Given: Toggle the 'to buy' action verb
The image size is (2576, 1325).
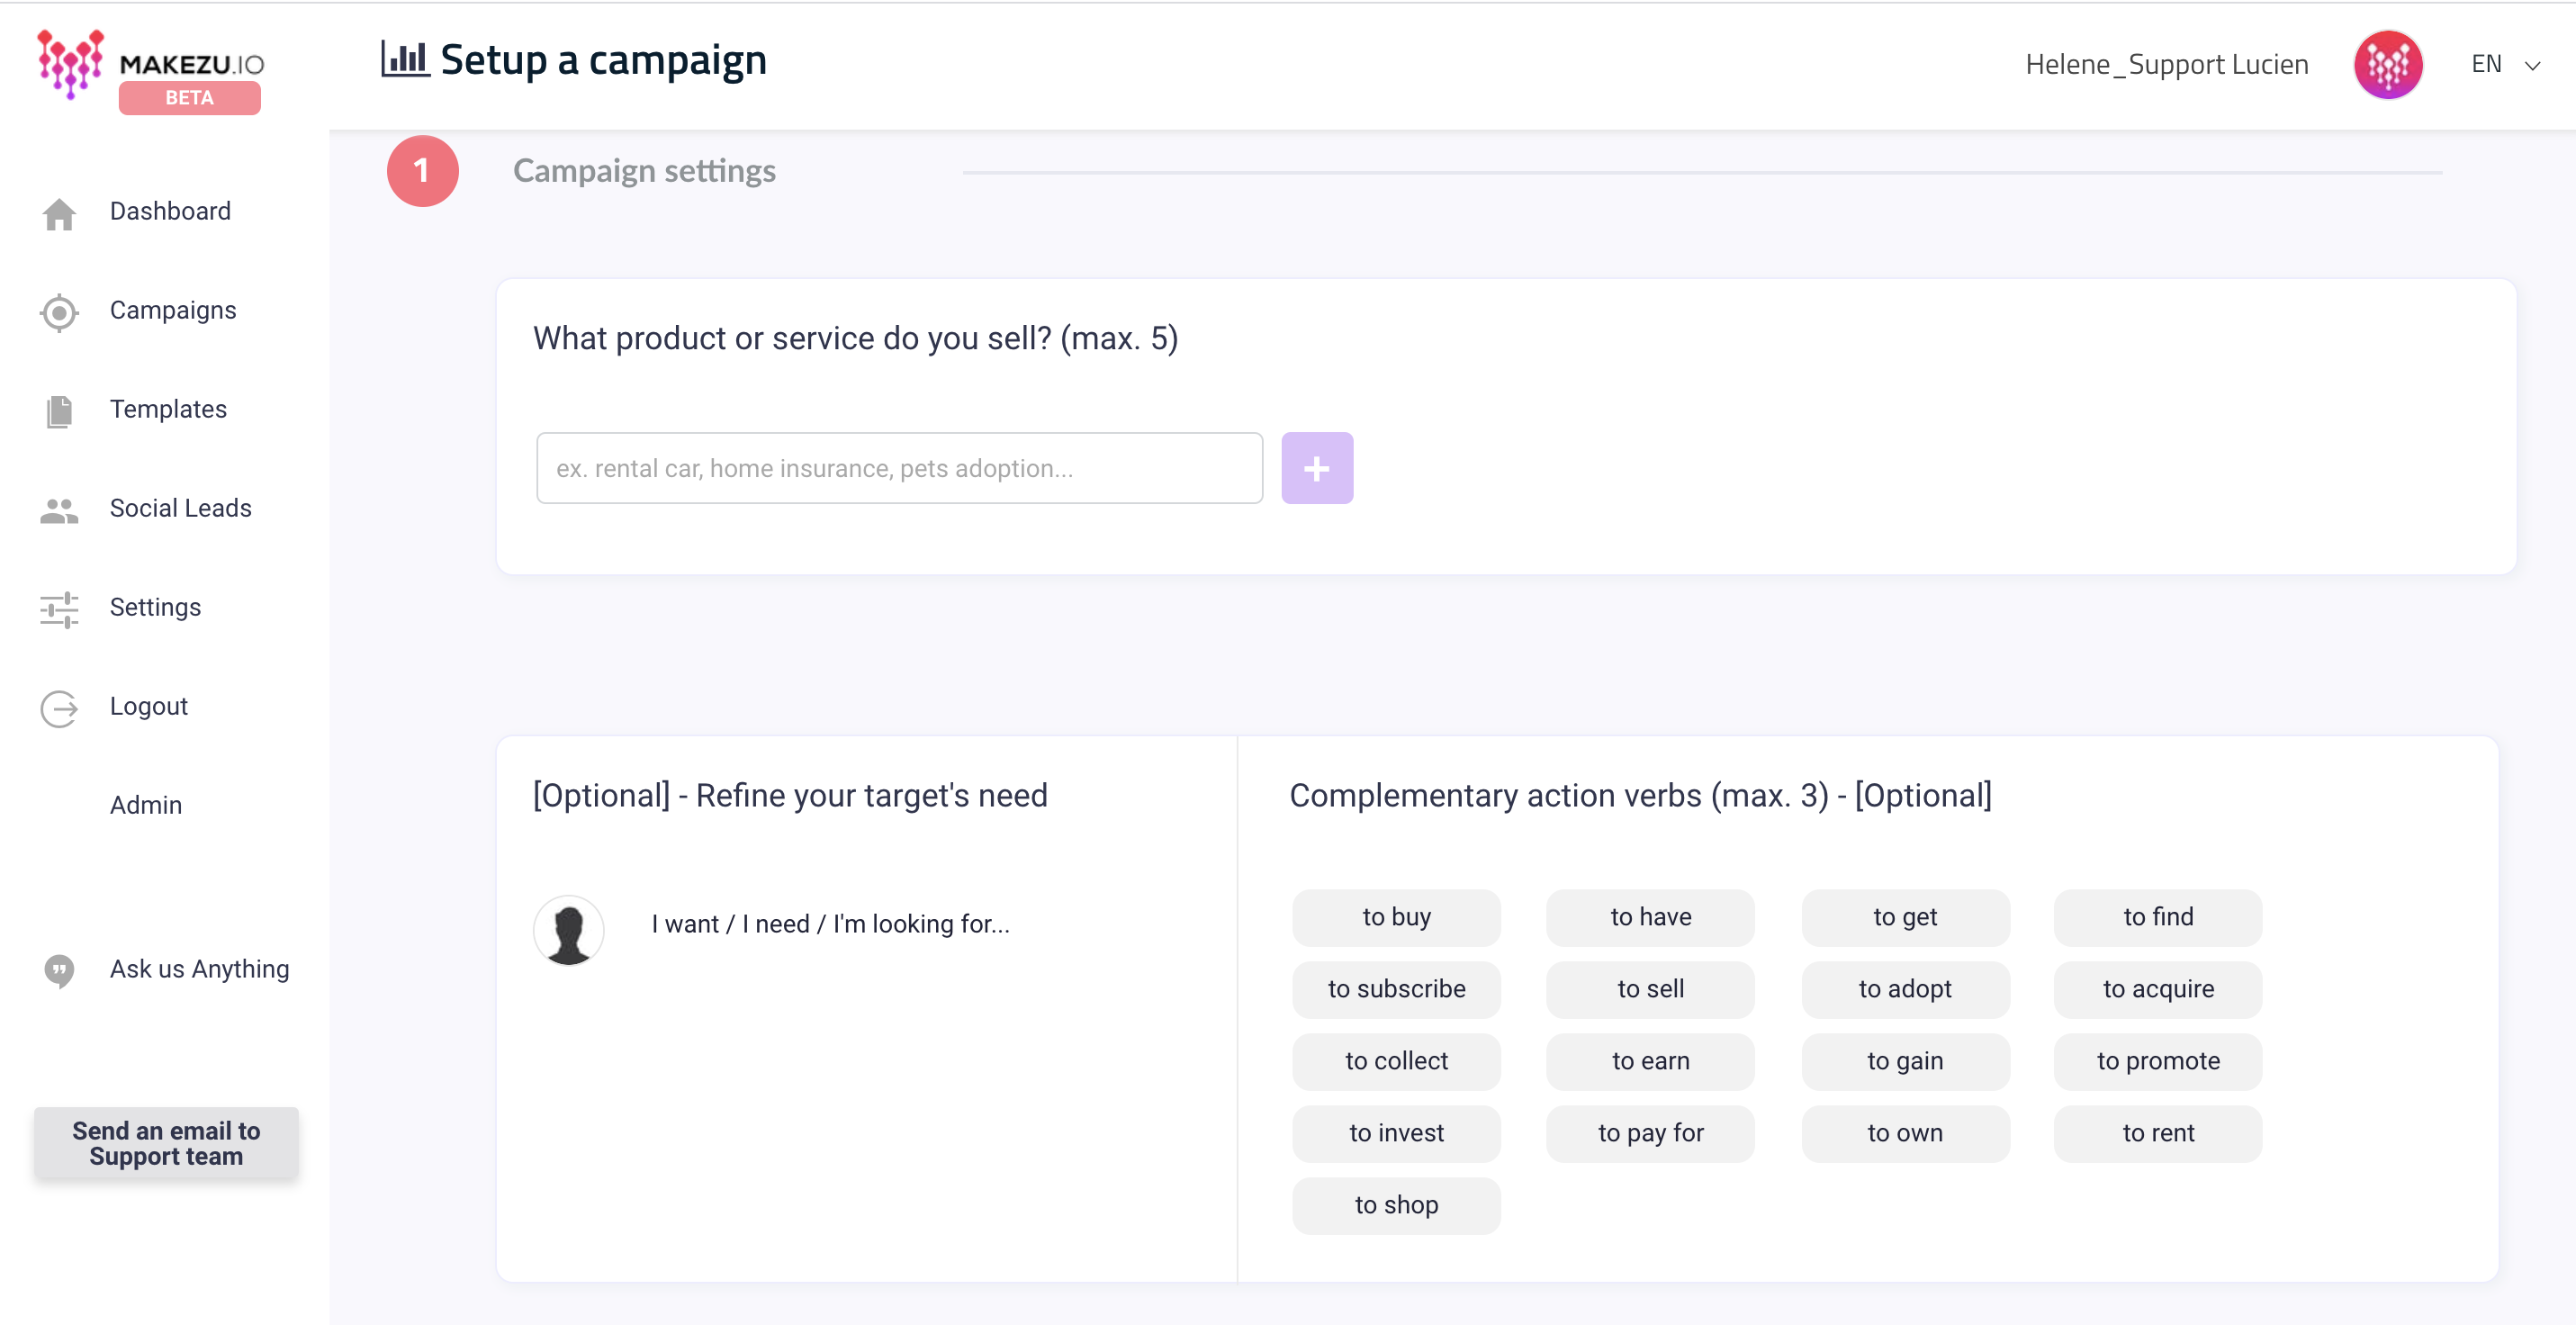Looking at the screenshot, I should coord(1395,917).
